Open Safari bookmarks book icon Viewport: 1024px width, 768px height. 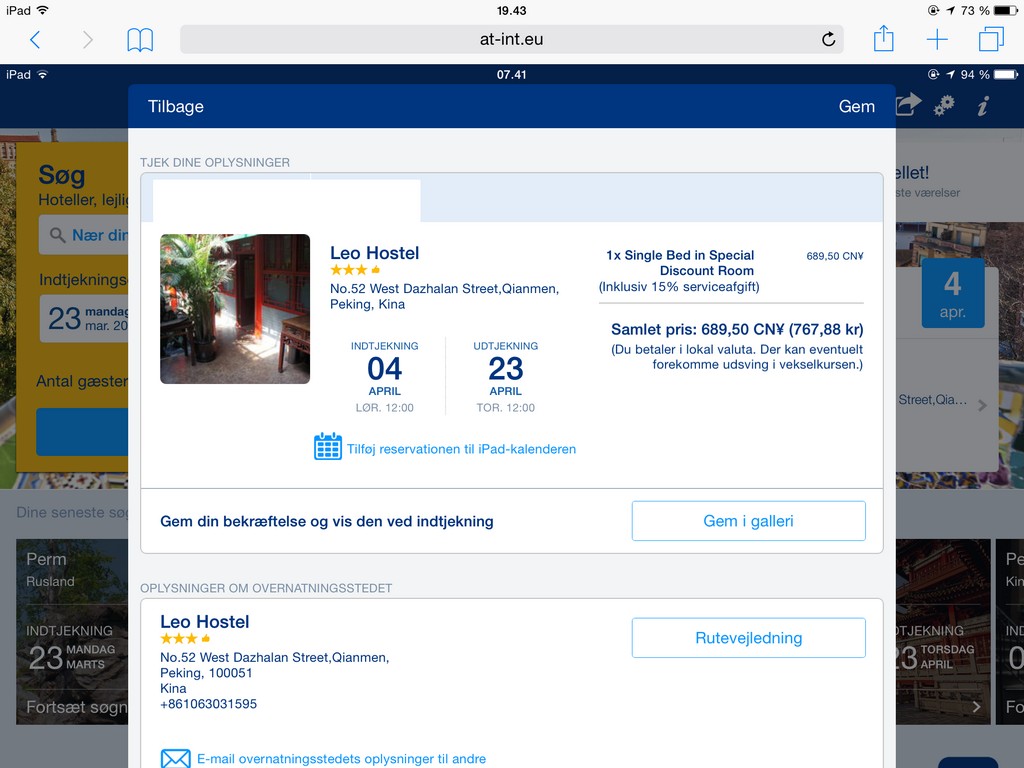140,40
